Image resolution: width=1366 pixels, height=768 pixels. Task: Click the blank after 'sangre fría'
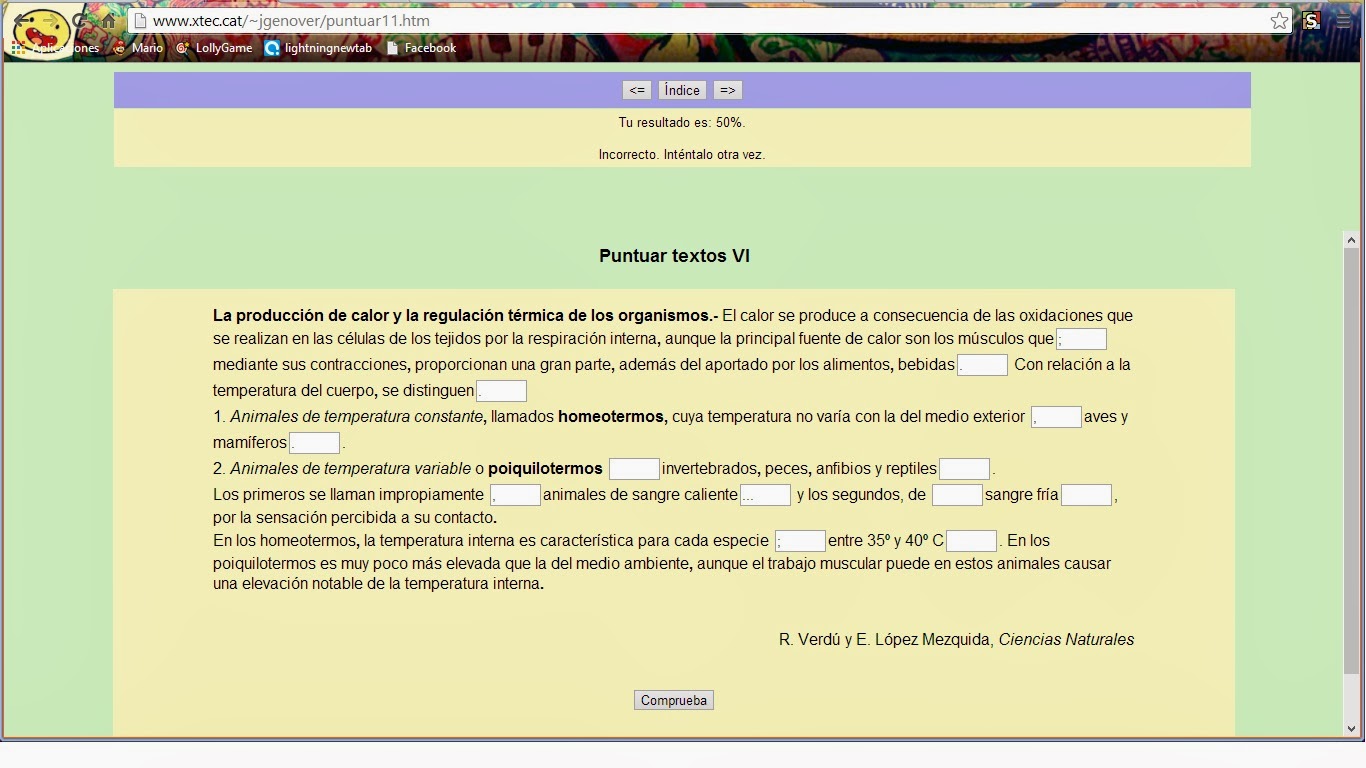(1087, 495)
